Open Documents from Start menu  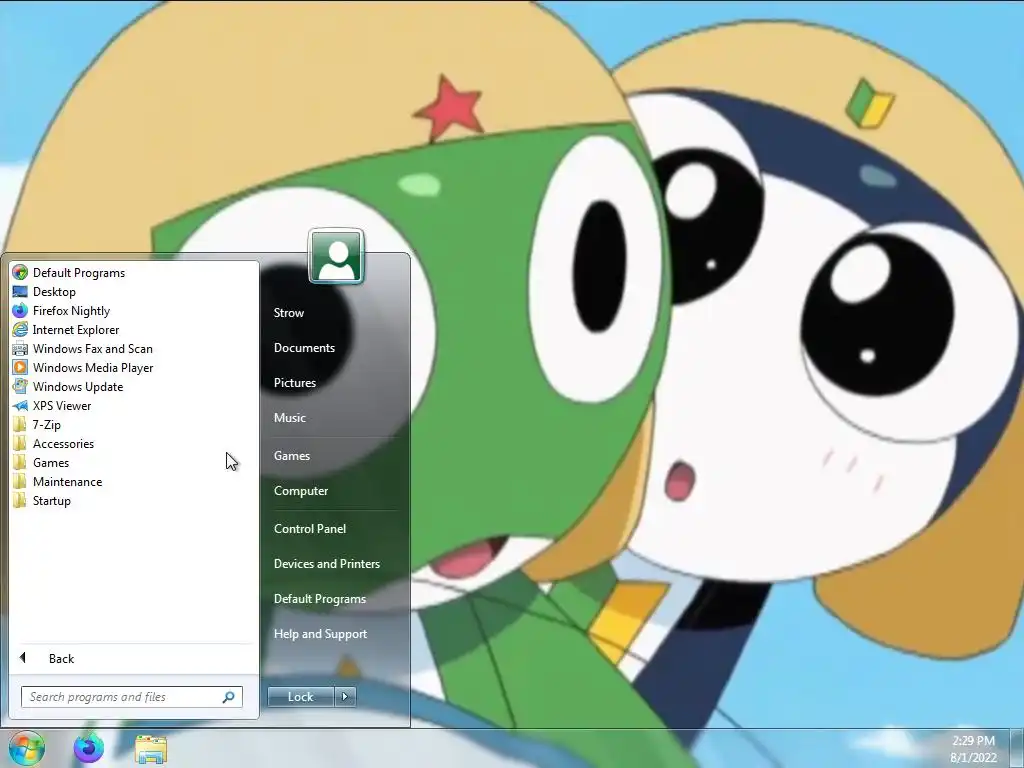click(x=304, y=348)
